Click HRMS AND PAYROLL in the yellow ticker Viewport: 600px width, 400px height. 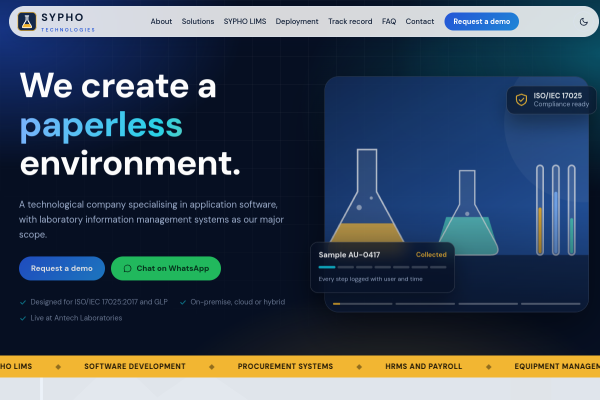[x=424, y=366]
